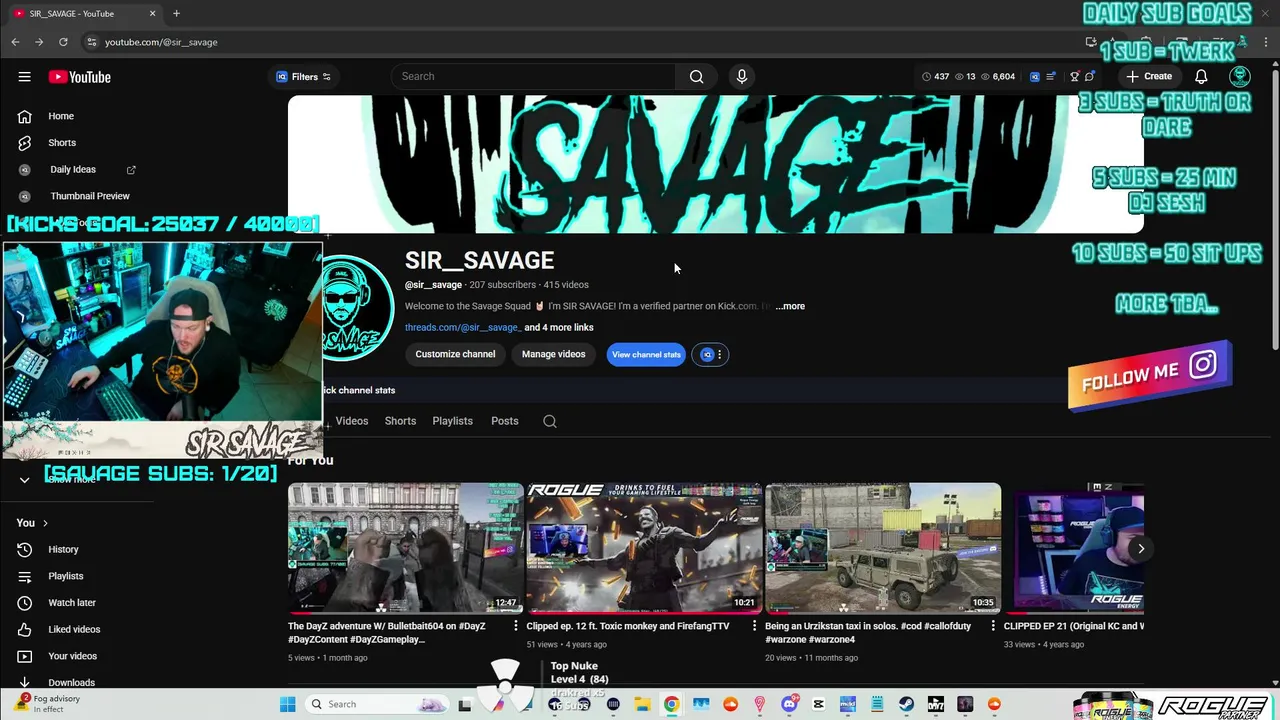Screen dimensions: 1280x720
Task: Open a new browser tab
Action: (176, 13)
